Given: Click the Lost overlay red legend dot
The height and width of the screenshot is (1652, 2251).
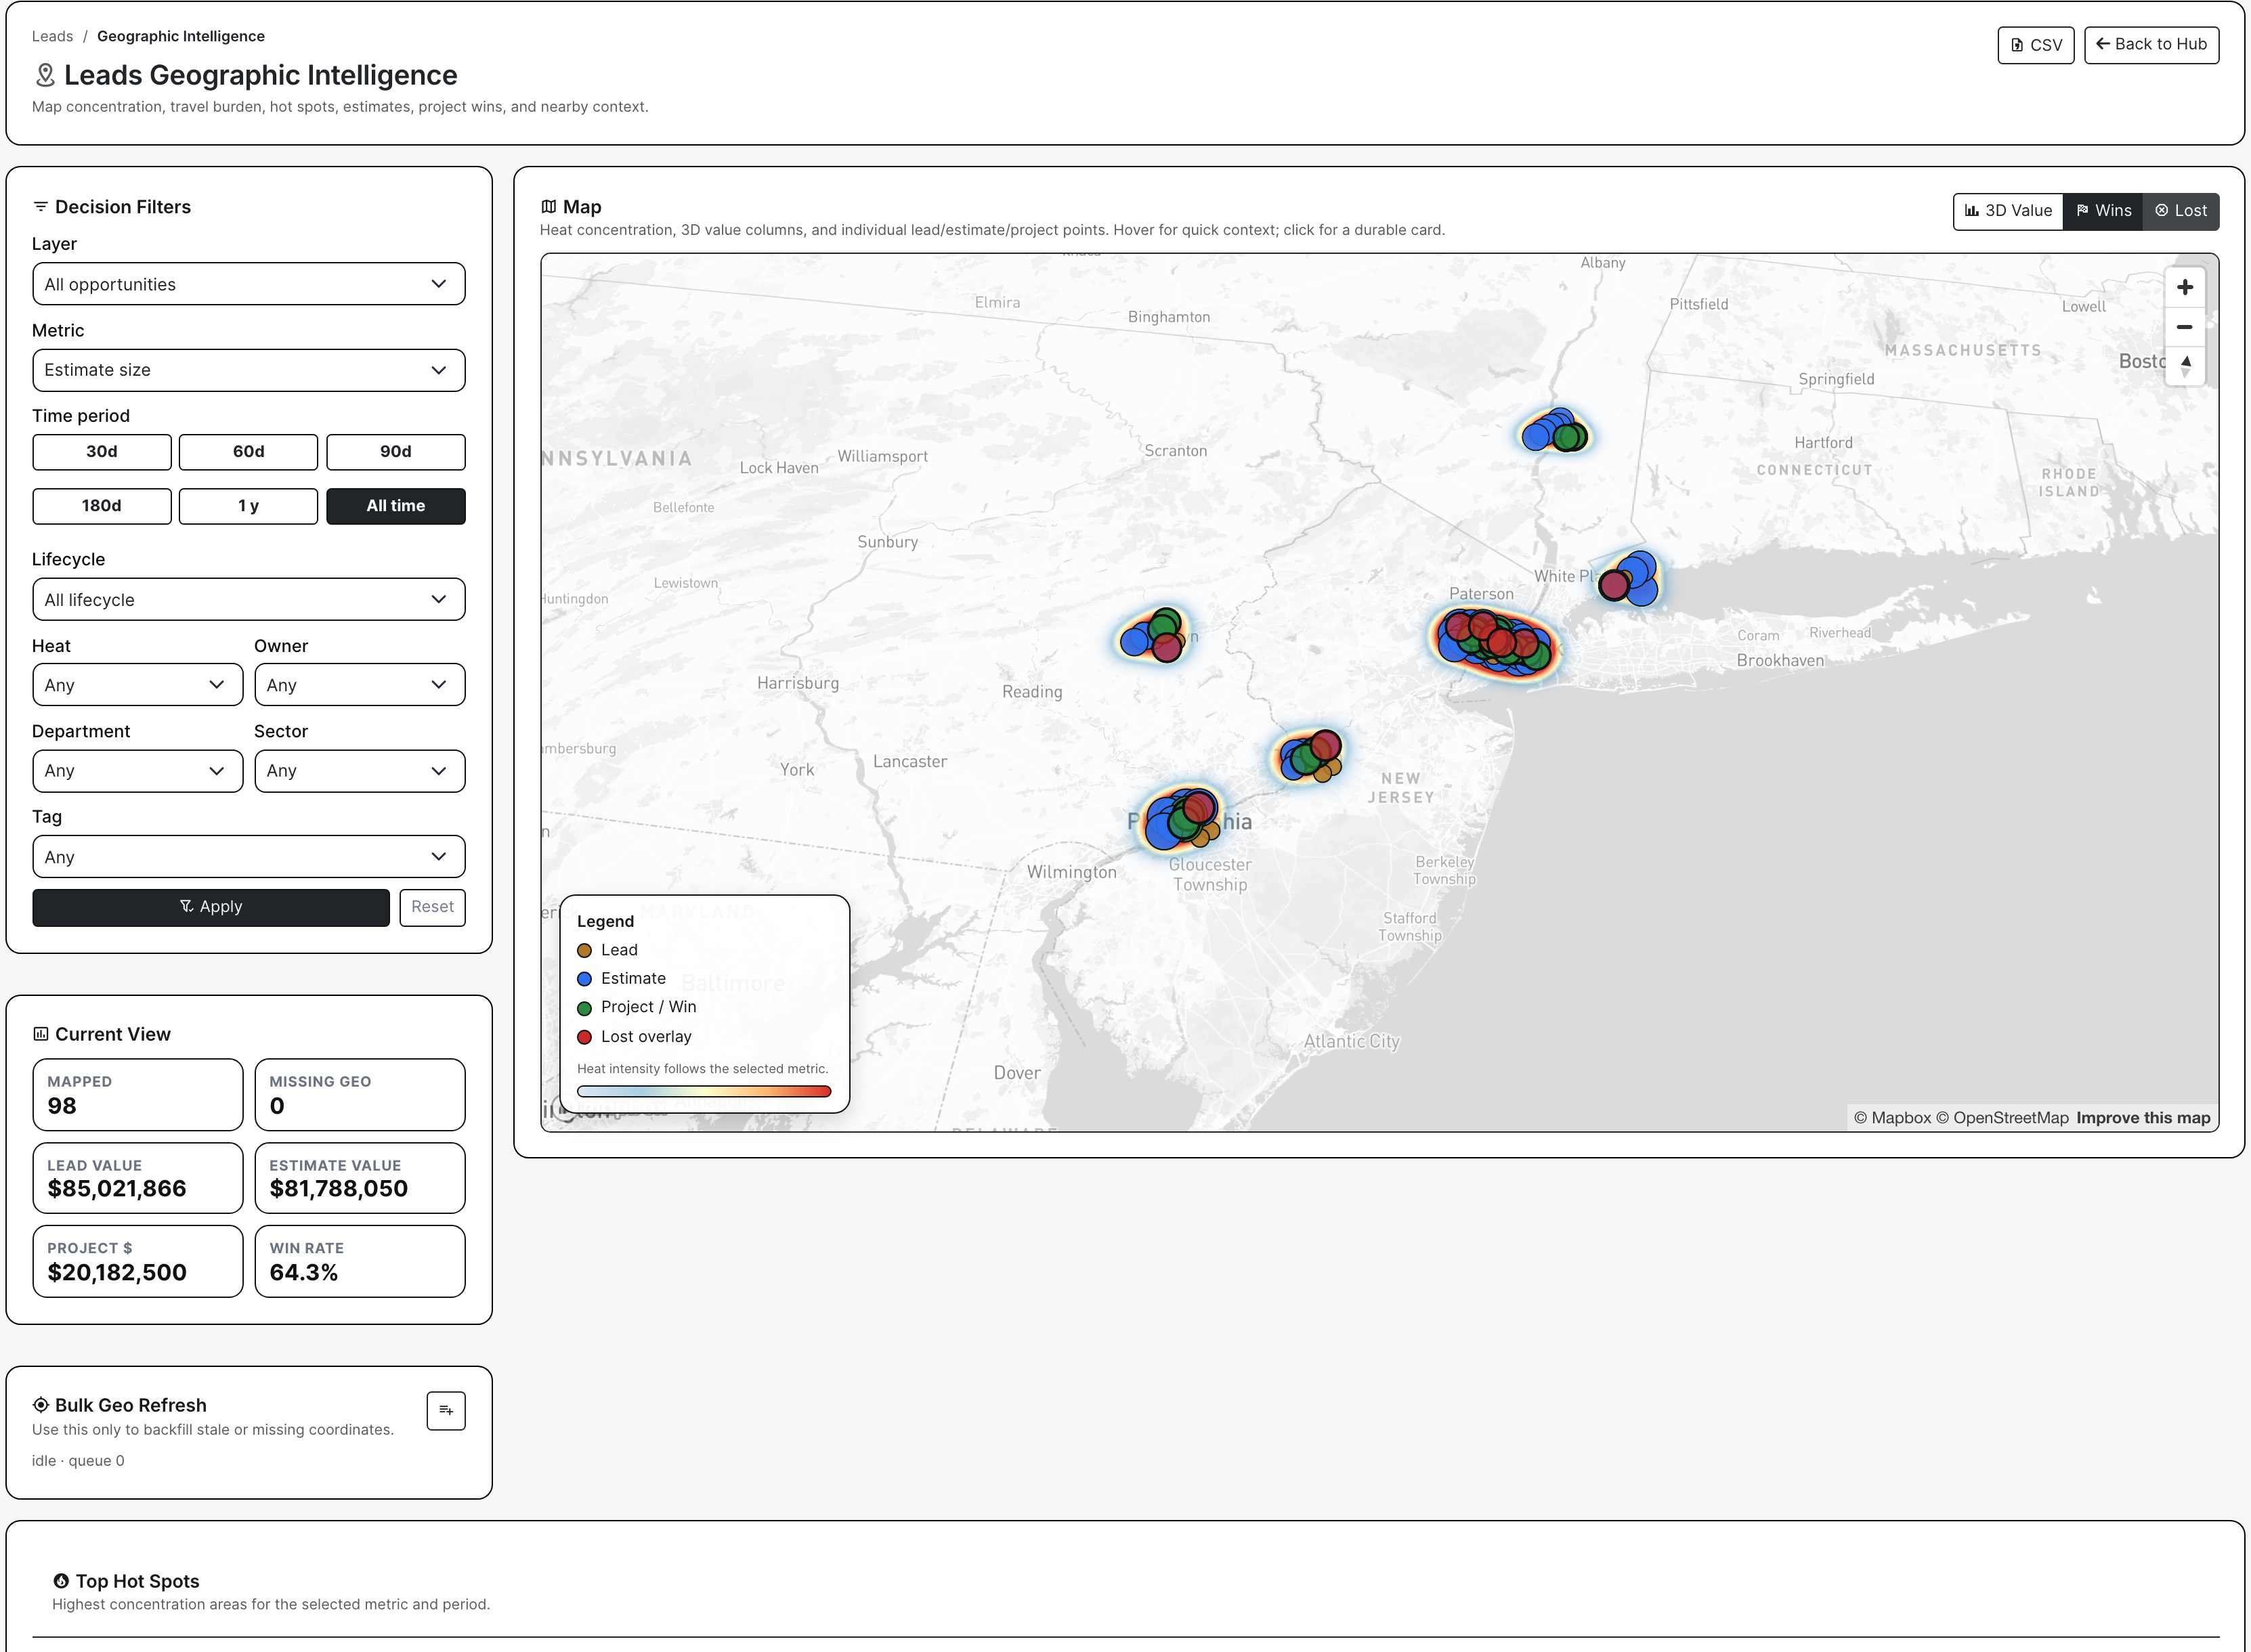Looking at the screenshot, I should pyautogui.click(x=584, y=1037).
